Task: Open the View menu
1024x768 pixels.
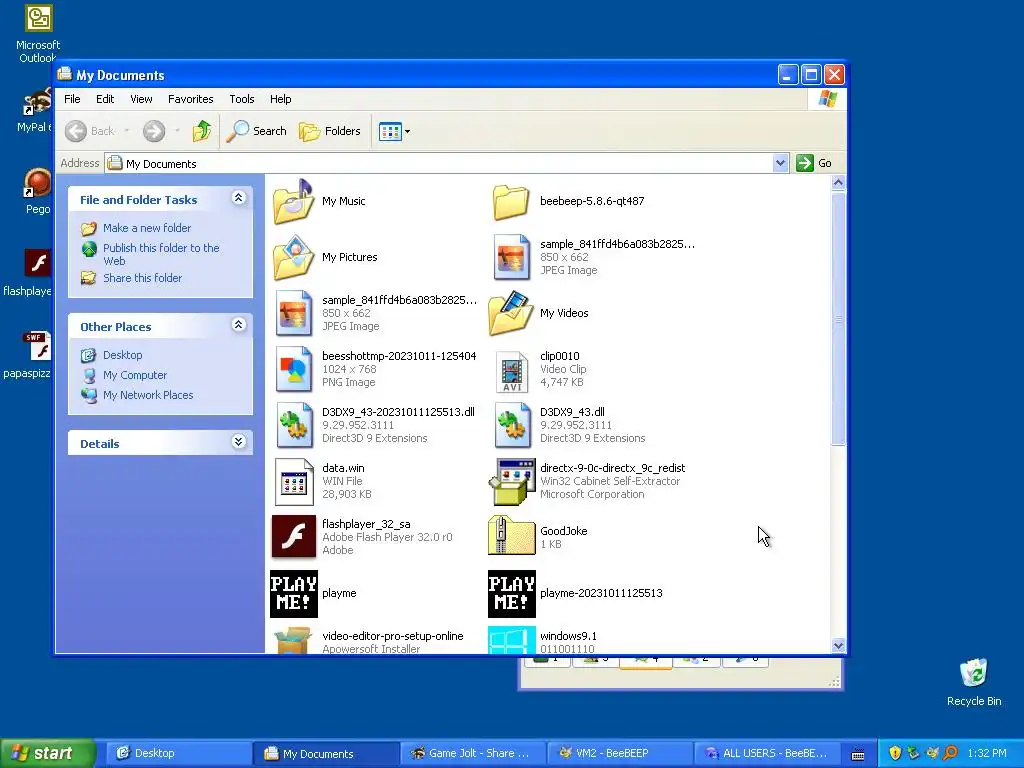Action: pyautogui.click(x=141, y=99)
